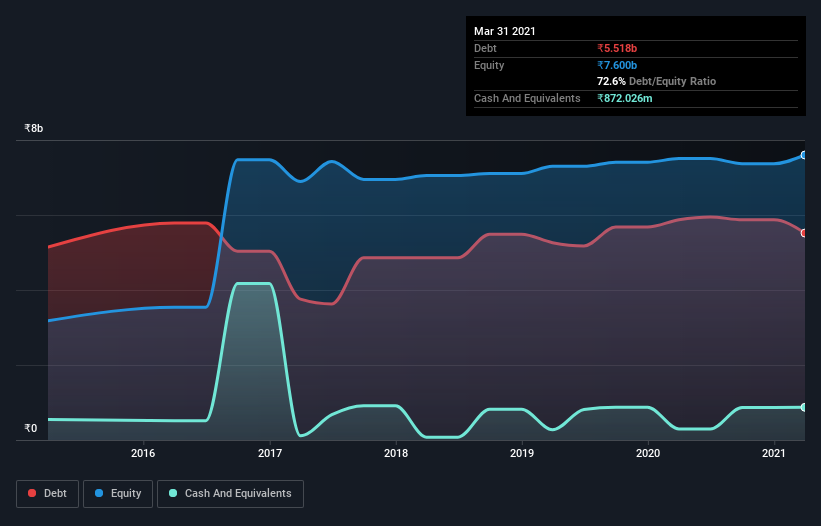Click the teal Cash legend dot
The image size is (821, 526).
[173, 493]
